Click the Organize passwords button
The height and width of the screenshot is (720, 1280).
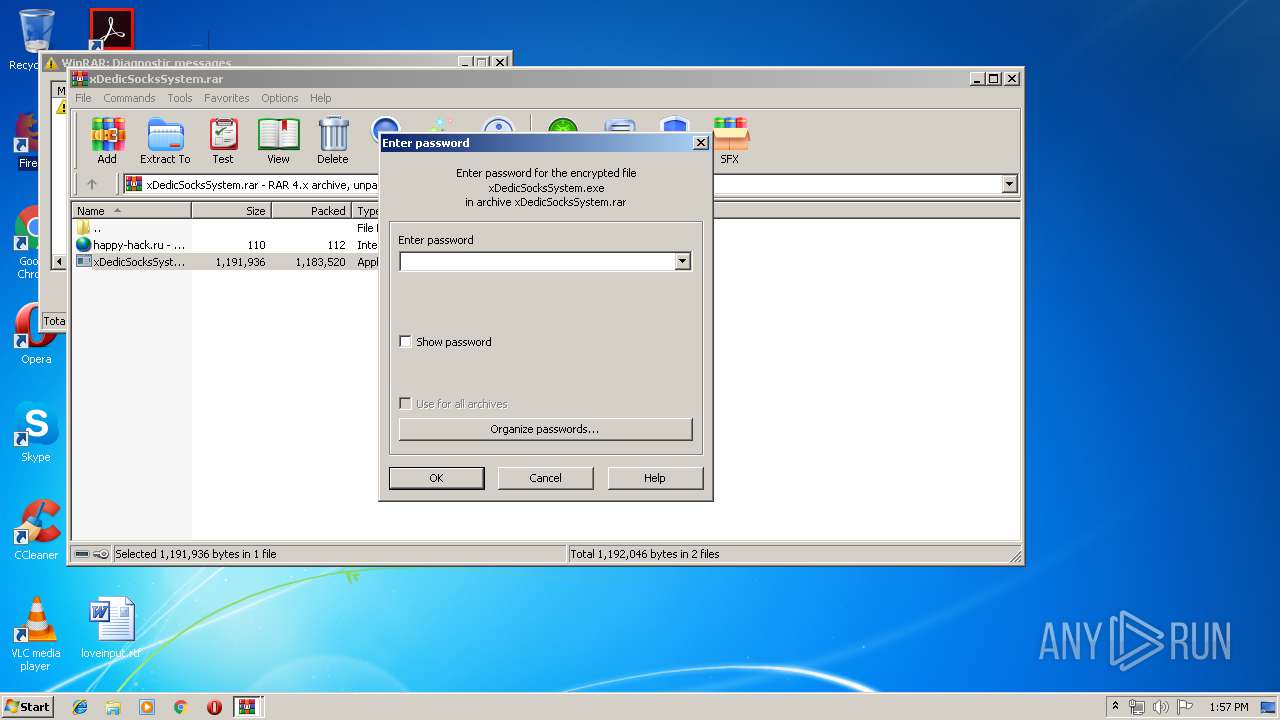point(545,429)
